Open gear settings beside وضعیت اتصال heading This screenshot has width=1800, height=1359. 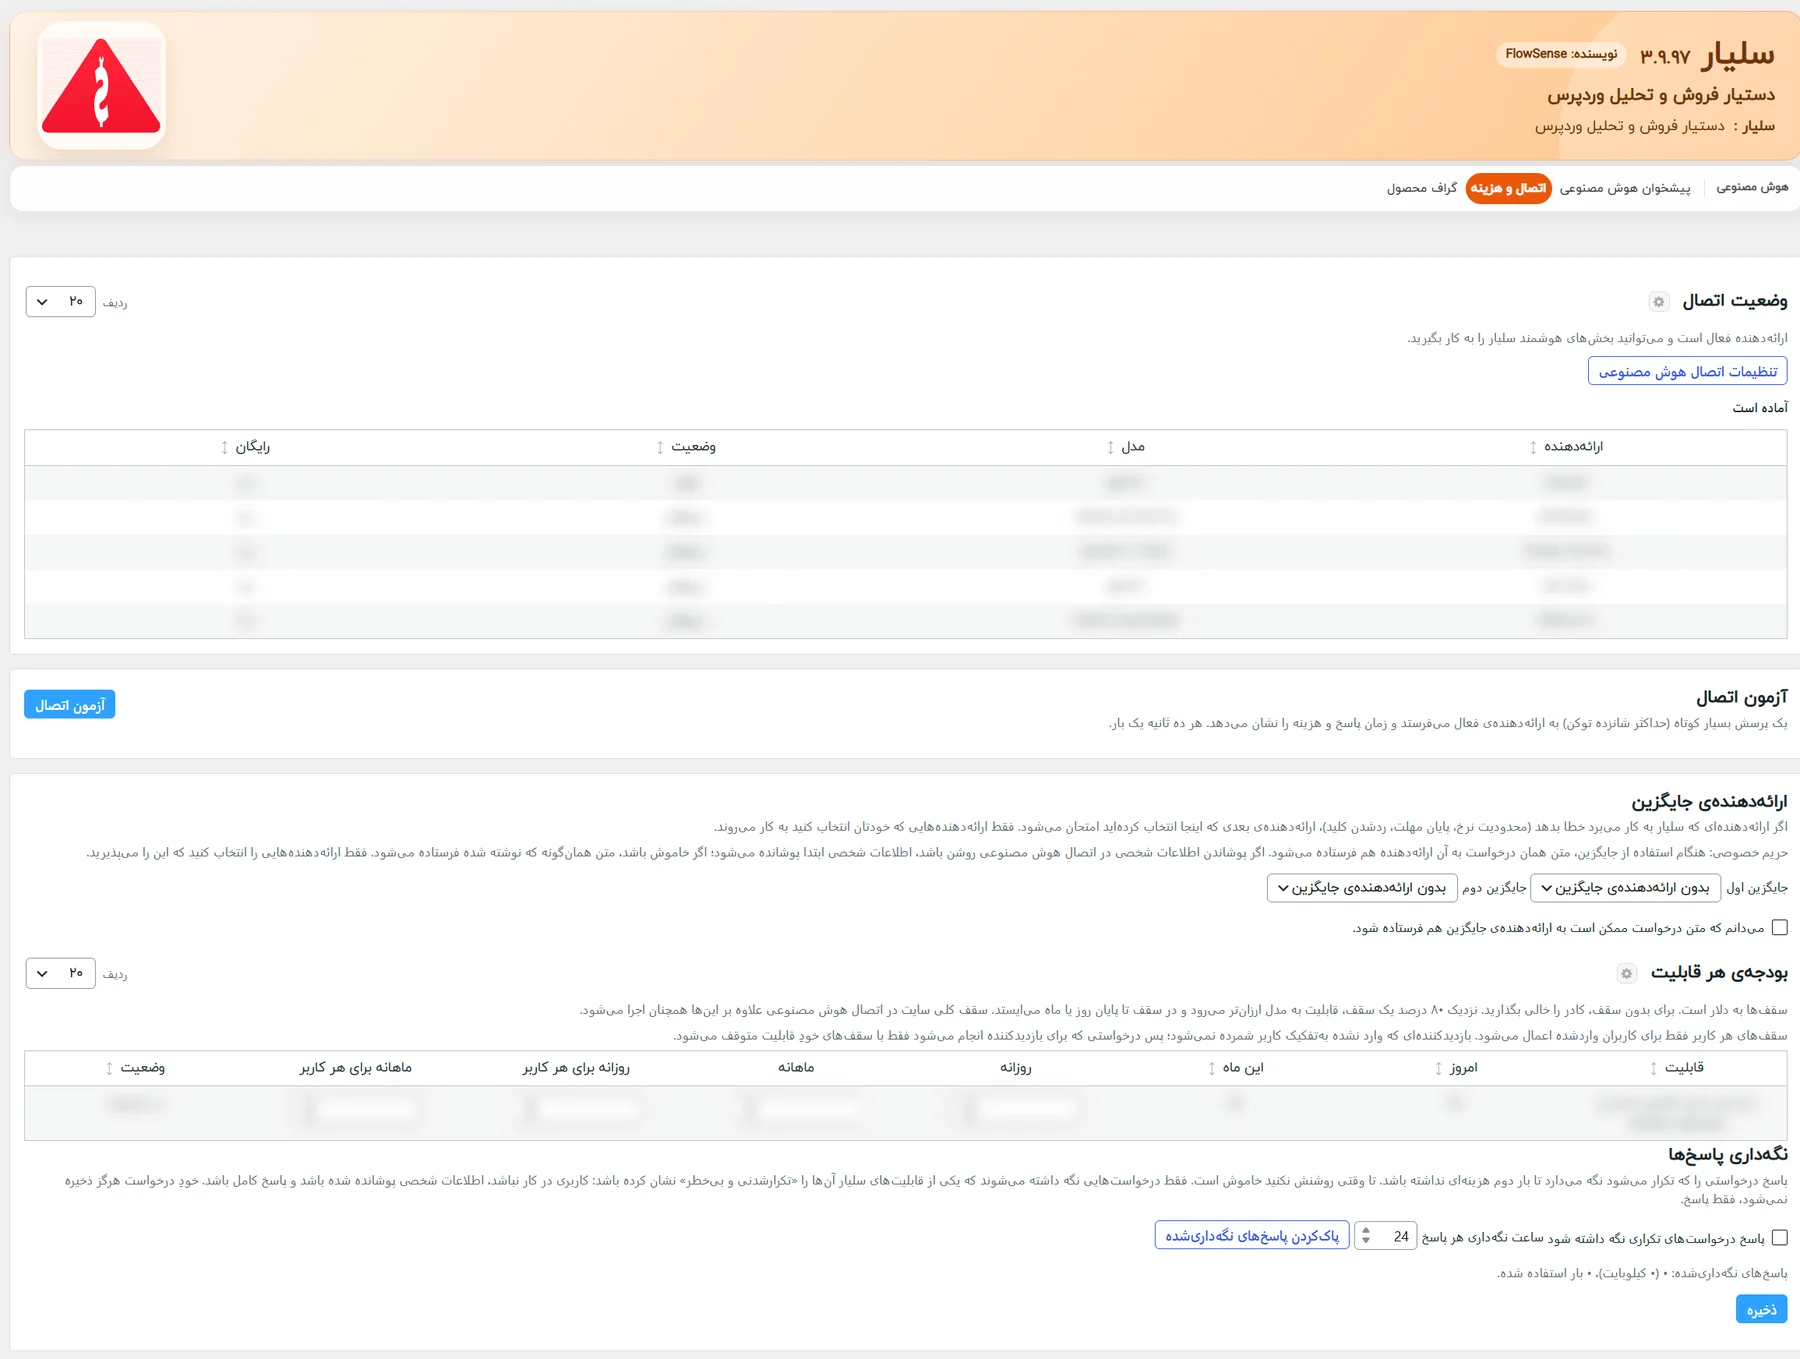tap(1659, 301)
